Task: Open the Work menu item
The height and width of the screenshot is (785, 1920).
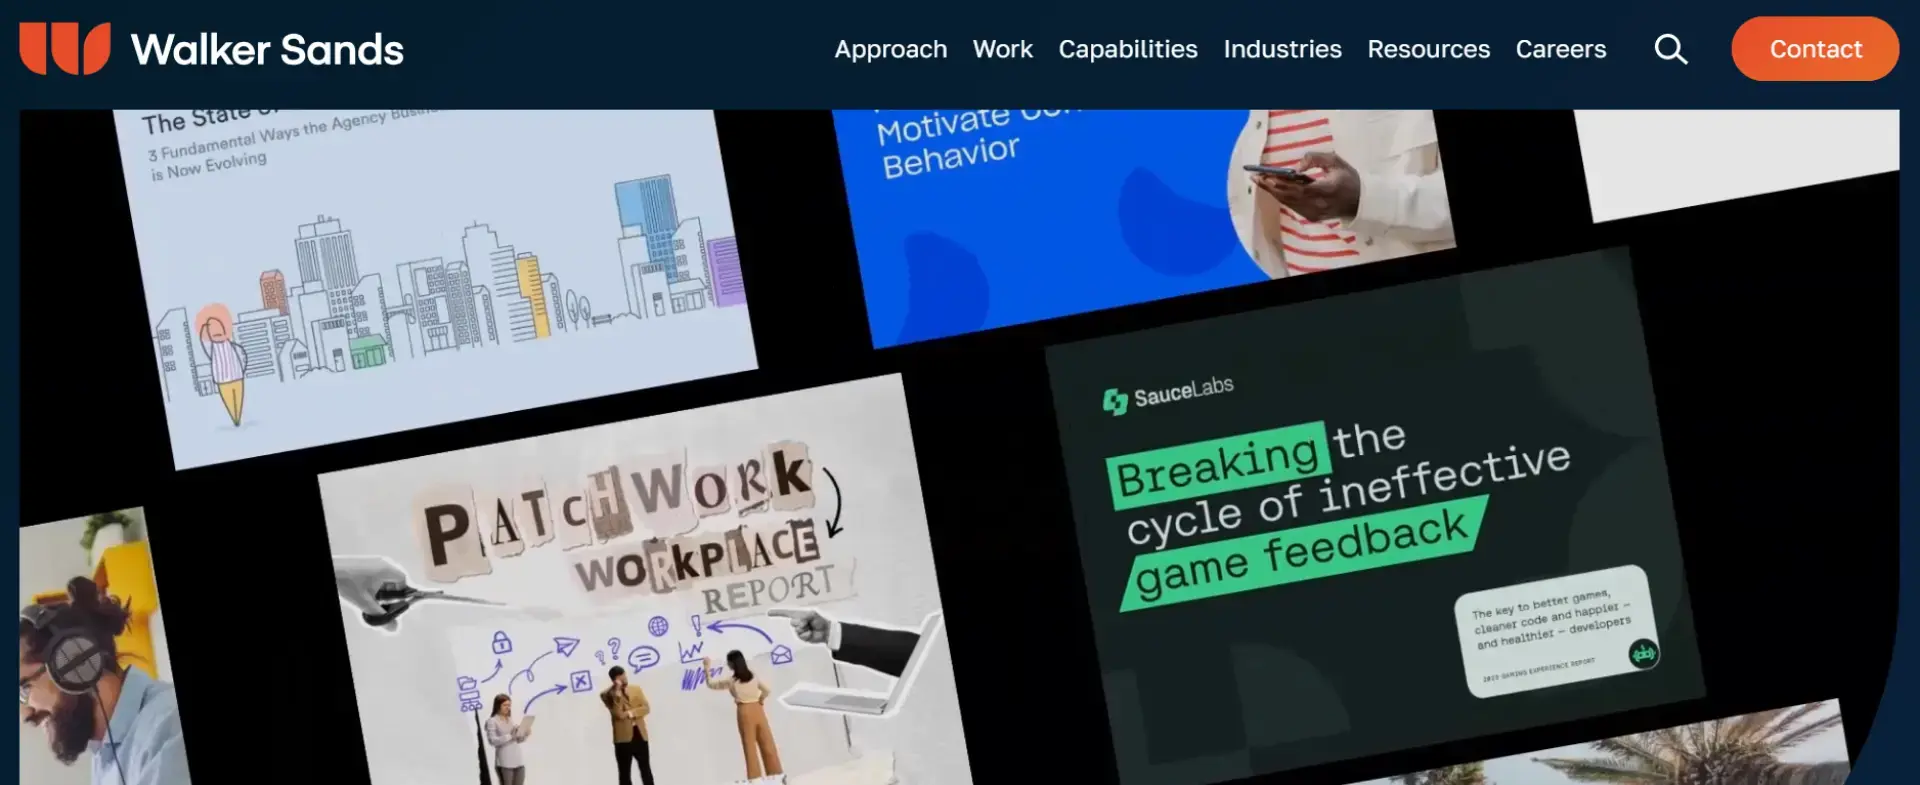Action: tap(1002, 49)
